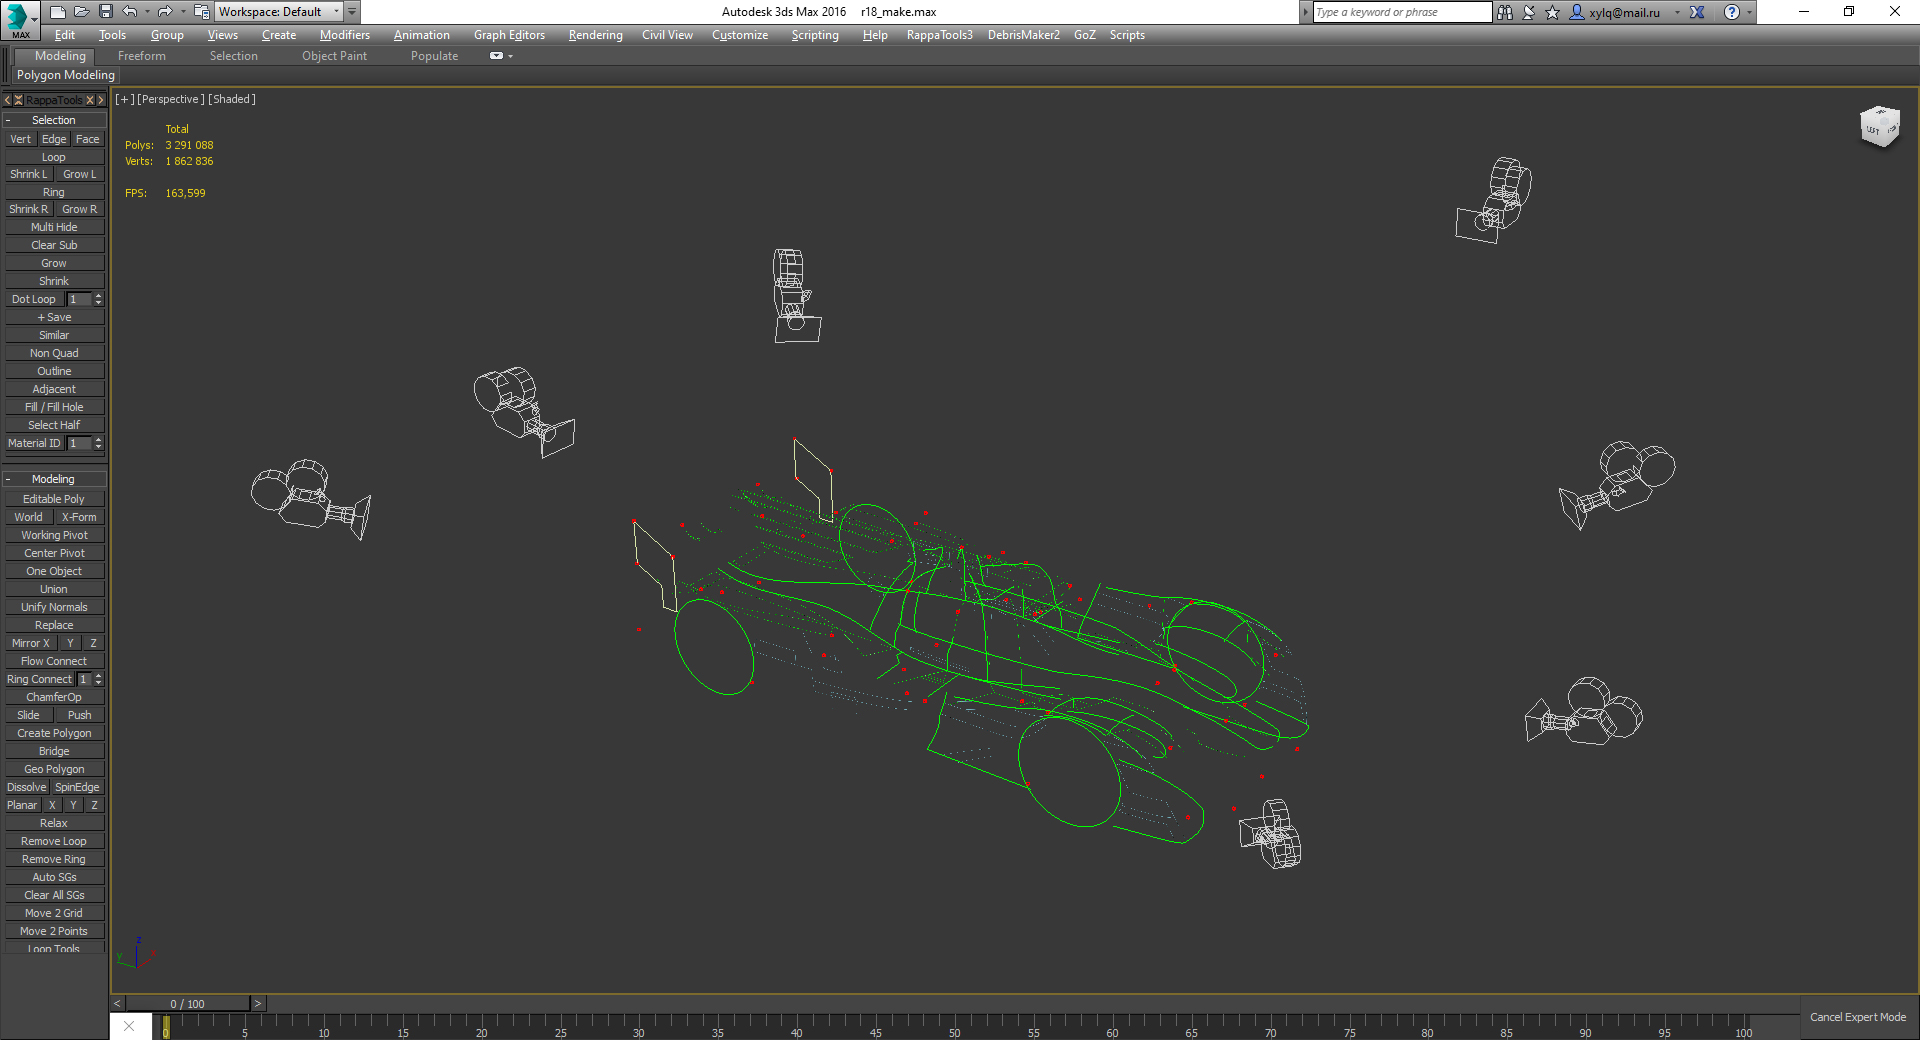Open the Favorites star icon

(1552, 12)
